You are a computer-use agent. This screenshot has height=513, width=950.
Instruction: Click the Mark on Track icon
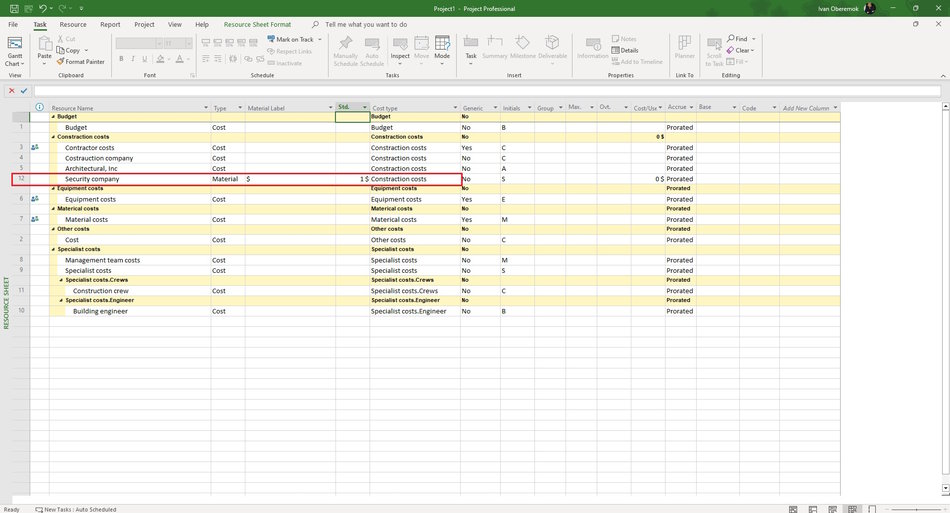[271, 39]
